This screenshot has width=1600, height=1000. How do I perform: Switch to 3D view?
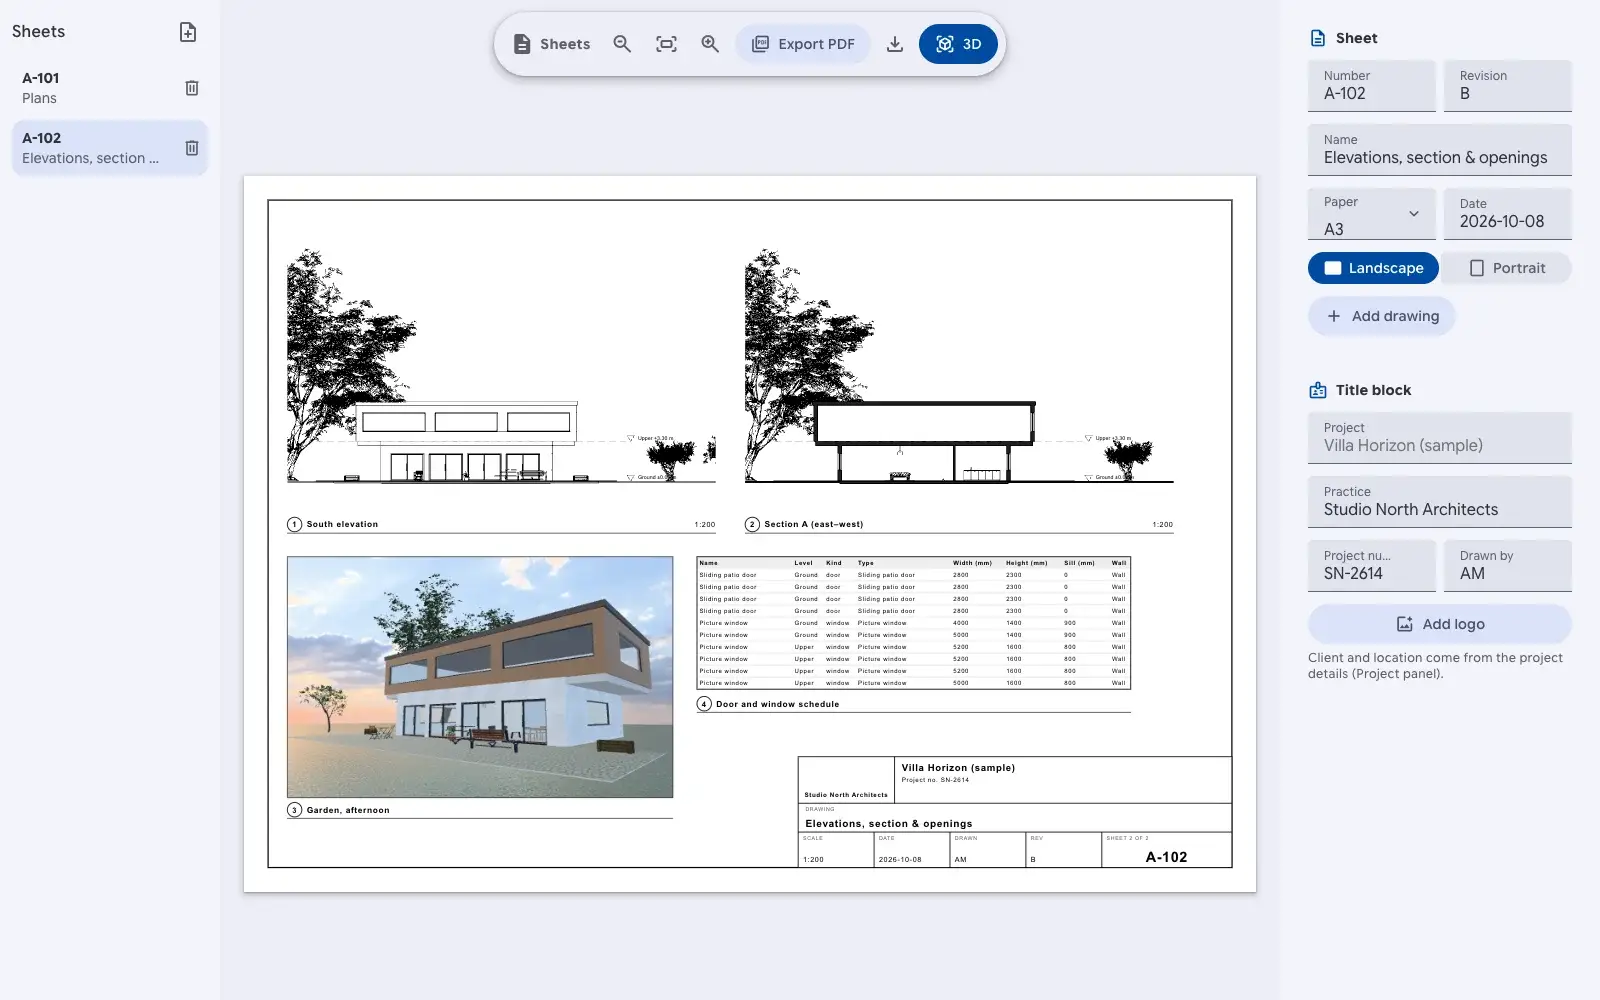pos(958,44)
